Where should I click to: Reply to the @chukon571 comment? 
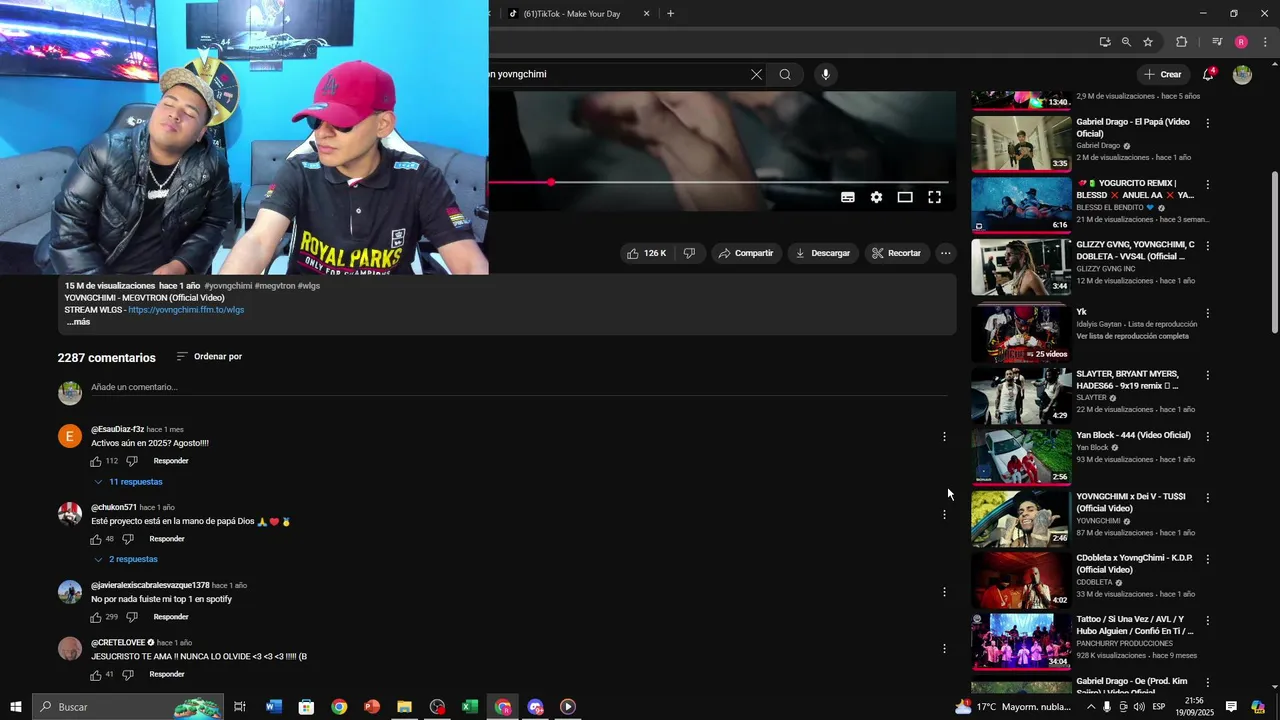tap(167, 539)
